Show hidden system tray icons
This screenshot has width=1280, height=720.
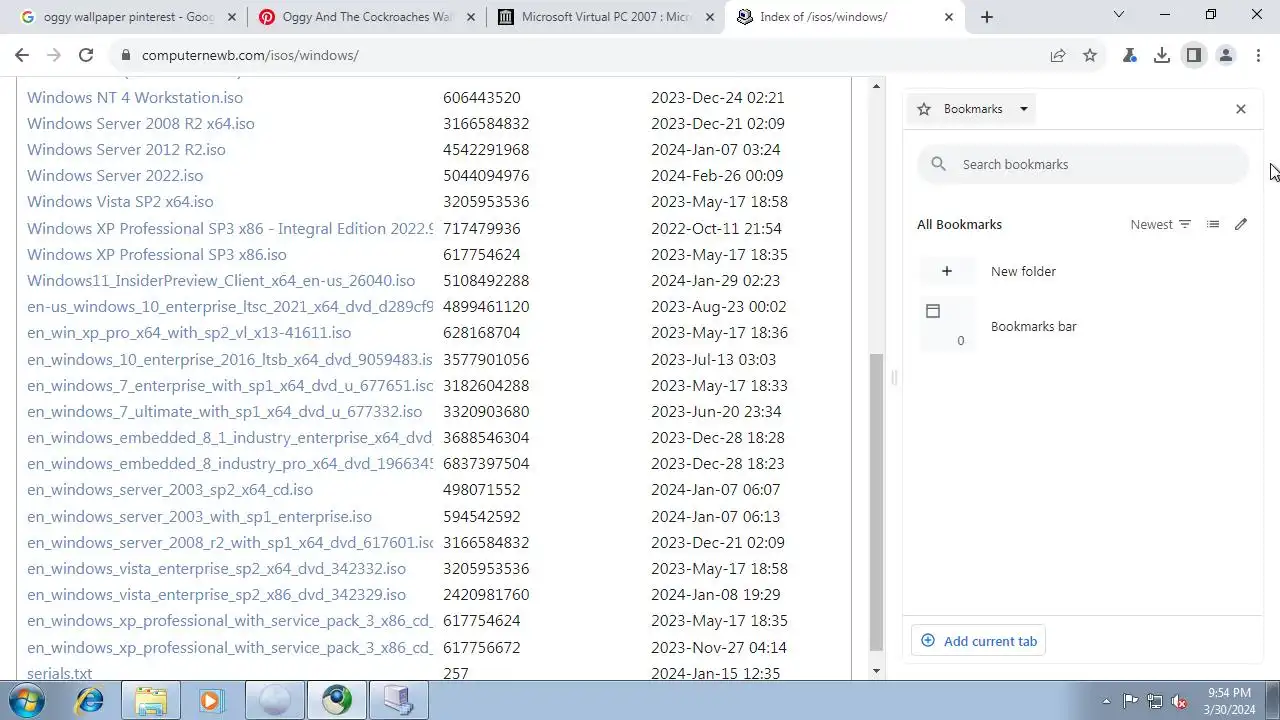[1106, 701]
